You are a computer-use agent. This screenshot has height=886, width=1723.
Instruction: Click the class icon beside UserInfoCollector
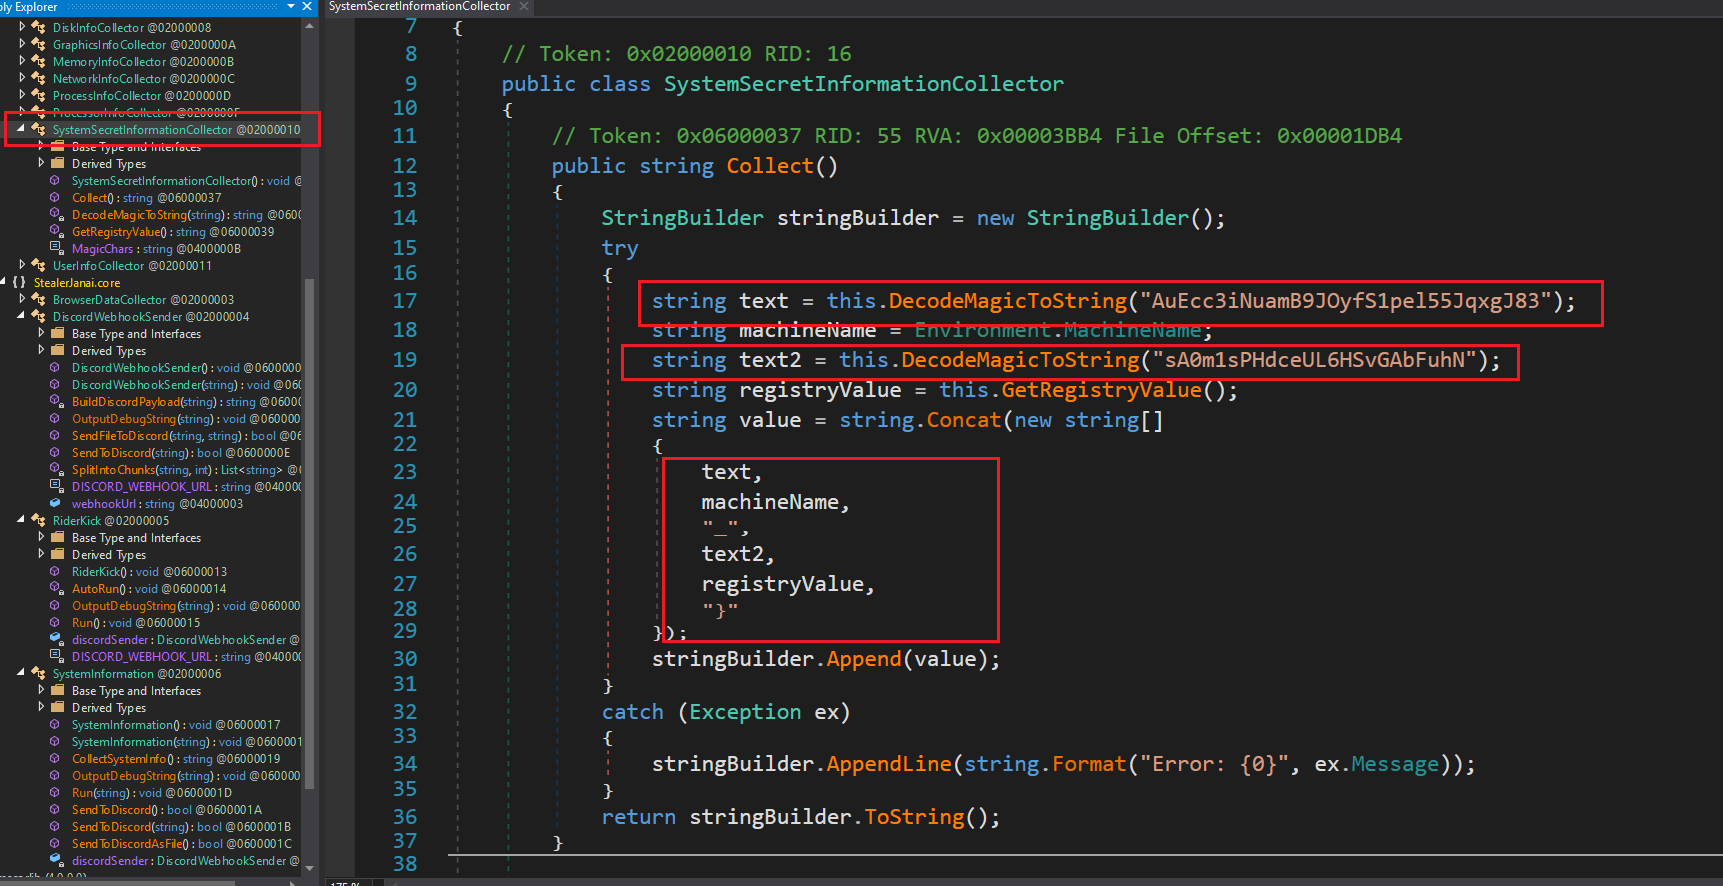click(x=38, y=266)
